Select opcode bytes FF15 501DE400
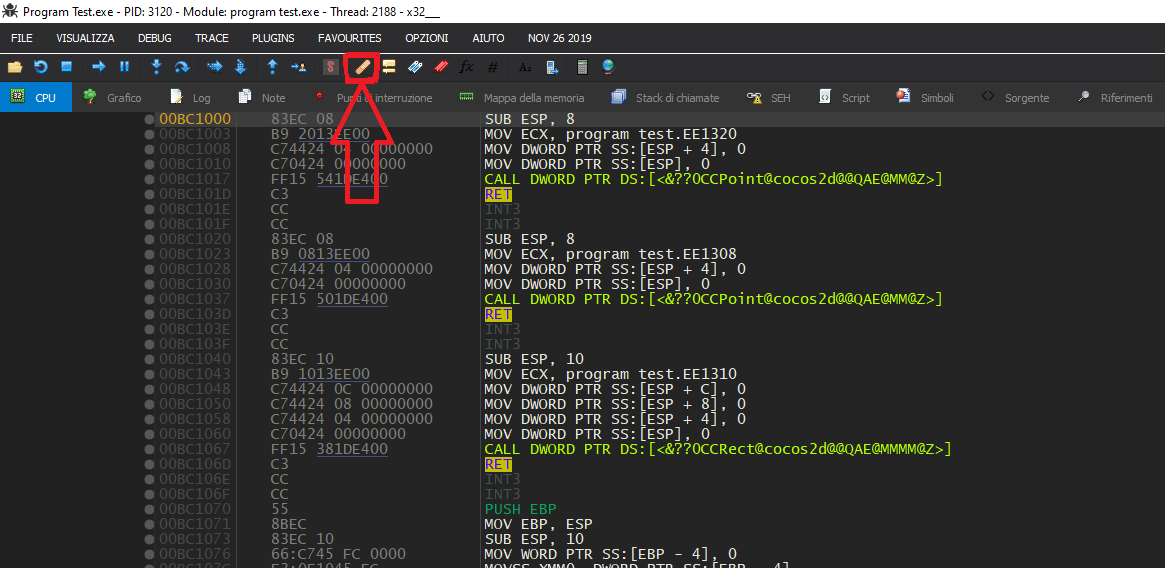 click(x=329, y=299)
